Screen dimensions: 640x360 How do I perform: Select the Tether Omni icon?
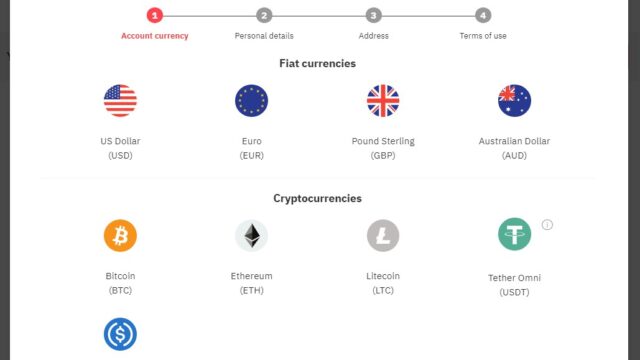[514, 234]
